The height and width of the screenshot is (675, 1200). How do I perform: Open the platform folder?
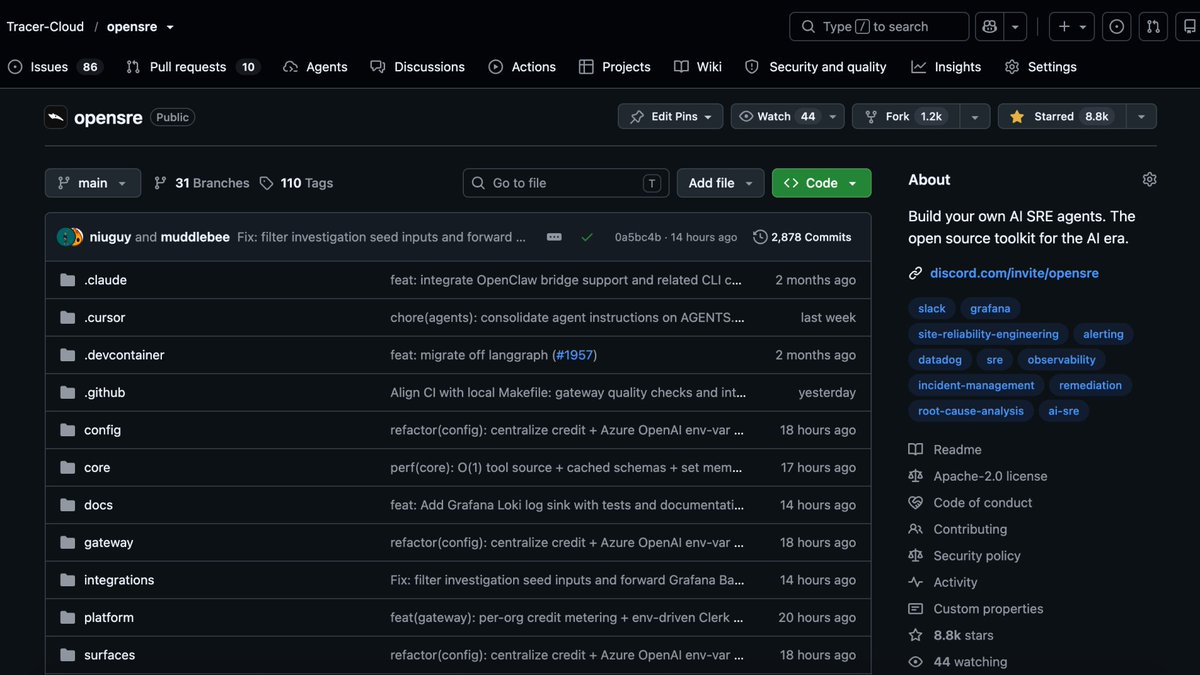point(108,618)
